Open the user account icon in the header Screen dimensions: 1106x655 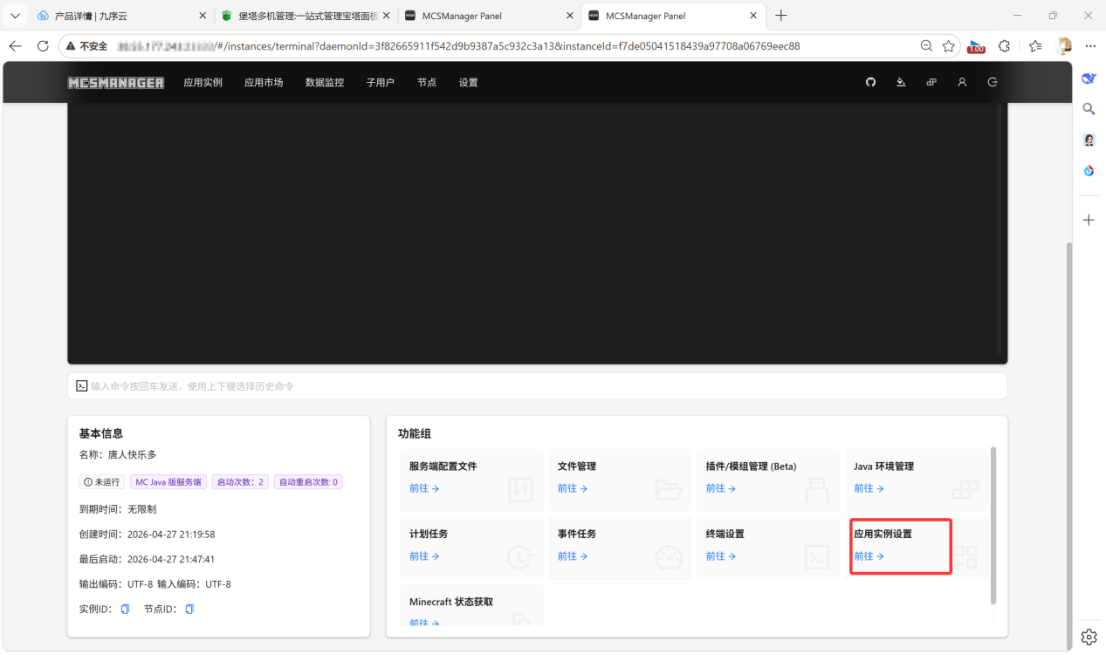(961, 82)
